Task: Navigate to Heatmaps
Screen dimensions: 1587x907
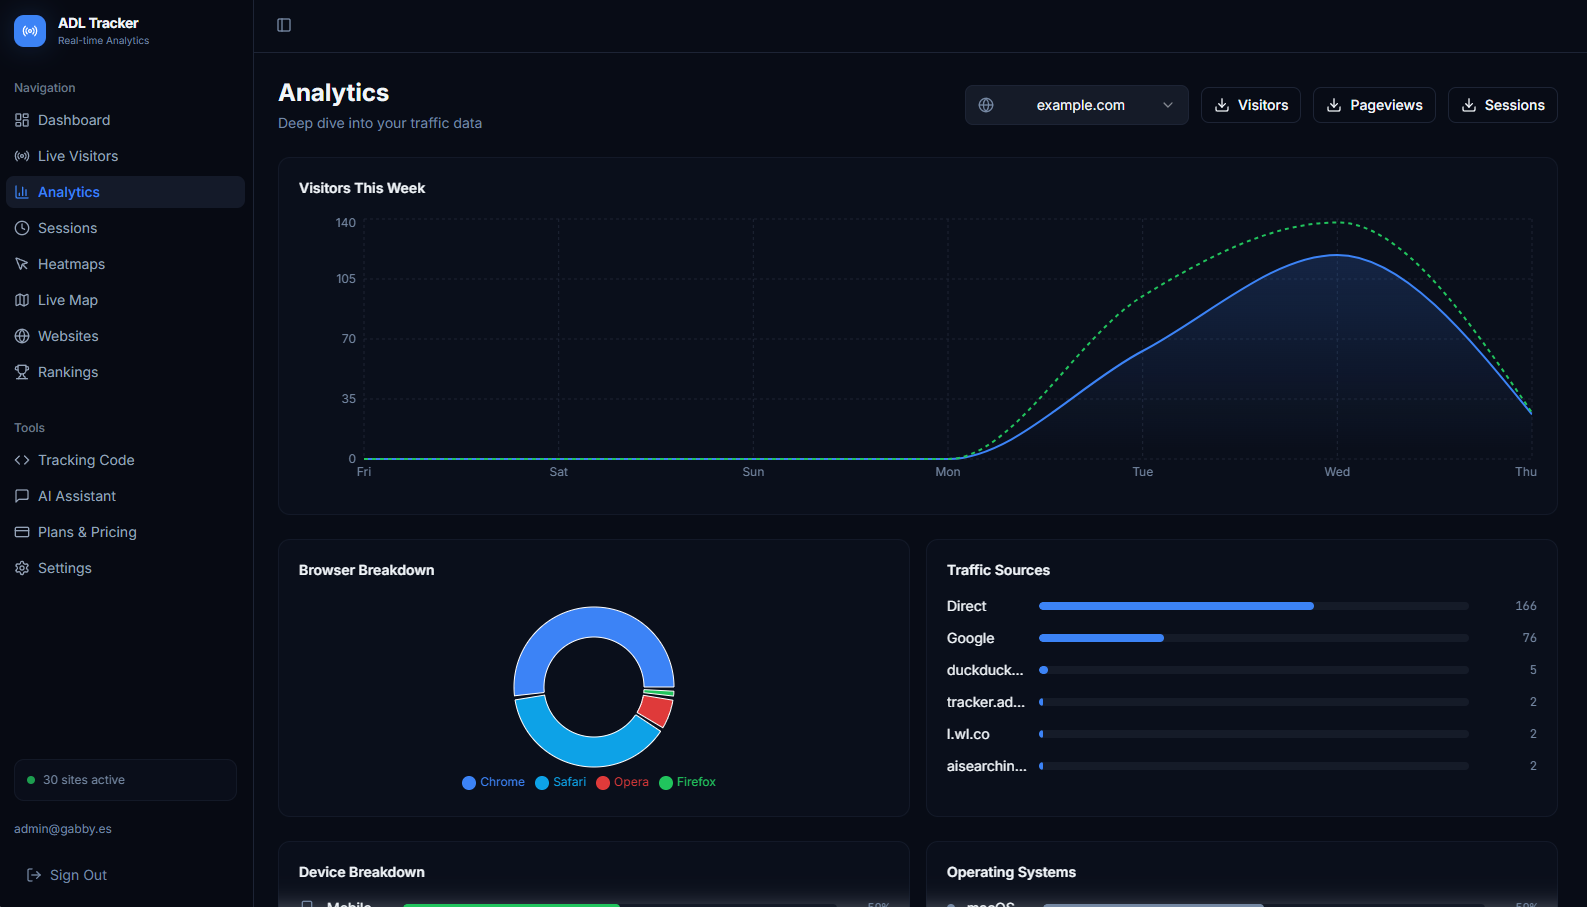Action: 125,264
